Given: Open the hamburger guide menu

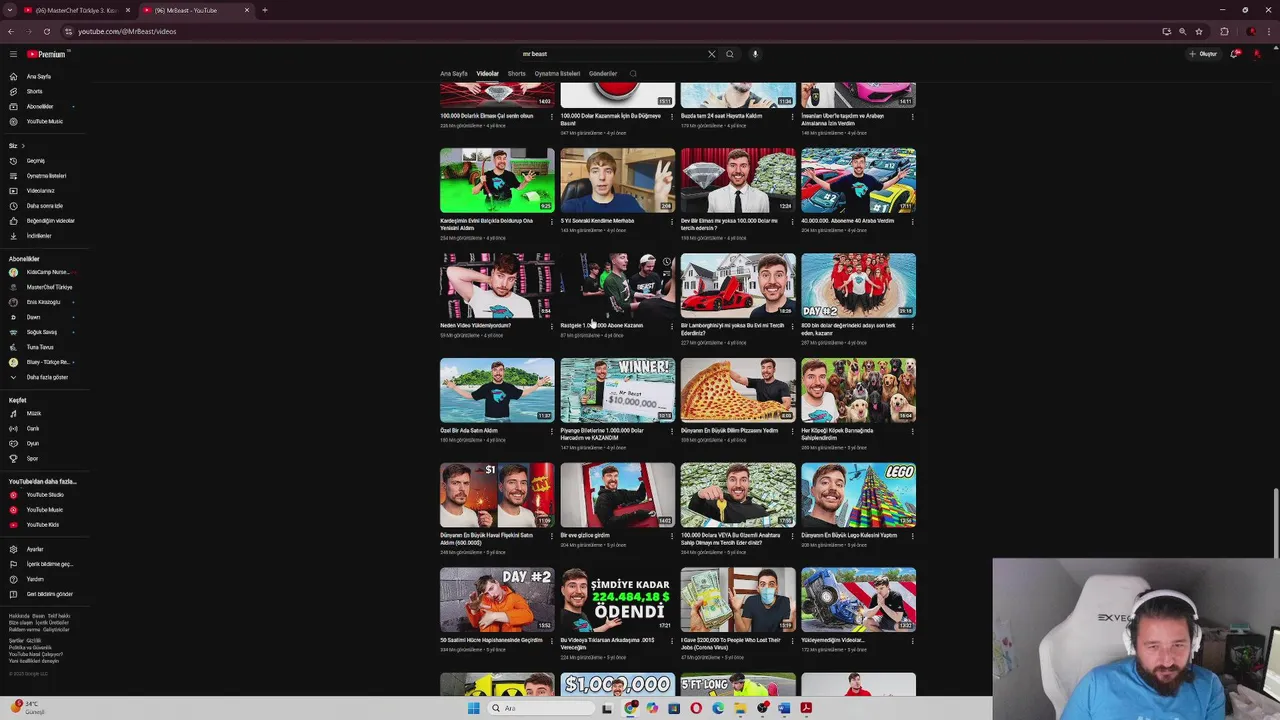Looking at the screenshot, I should pyautogui.click(x=13, y=54).
